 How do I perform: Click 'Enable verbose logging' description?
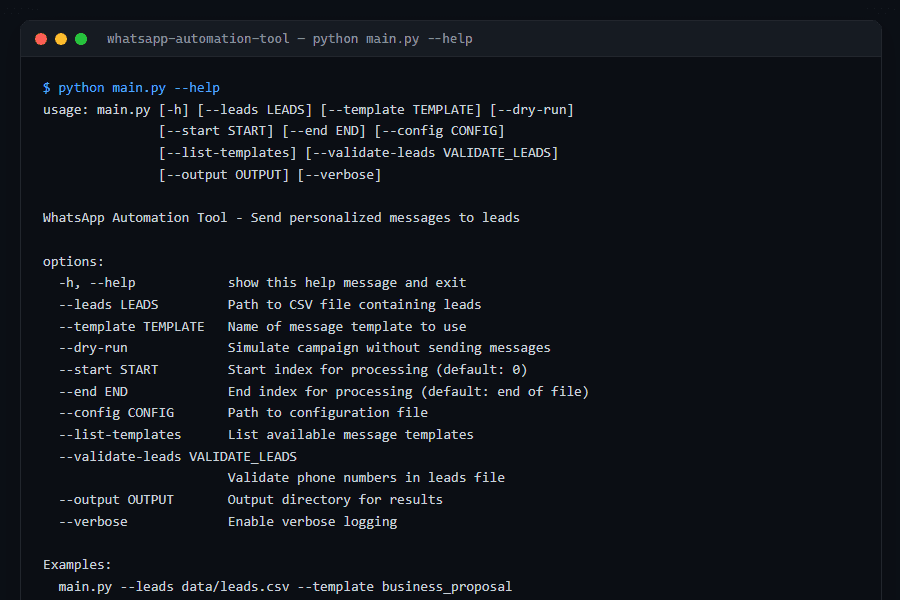coord(312,522)
